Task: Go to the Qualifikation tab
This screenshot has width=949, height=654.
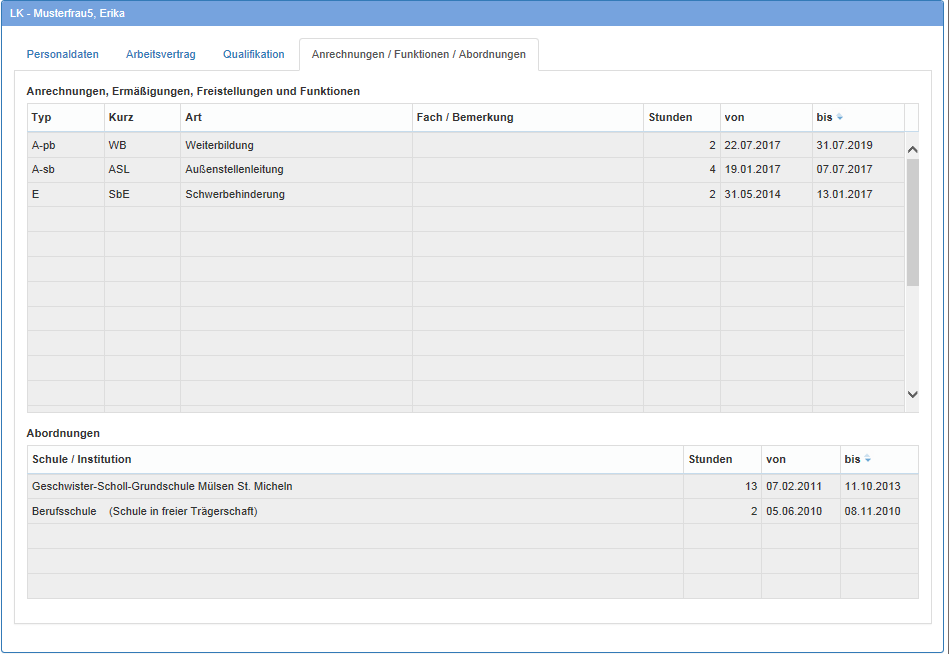Action: point(253,55)
